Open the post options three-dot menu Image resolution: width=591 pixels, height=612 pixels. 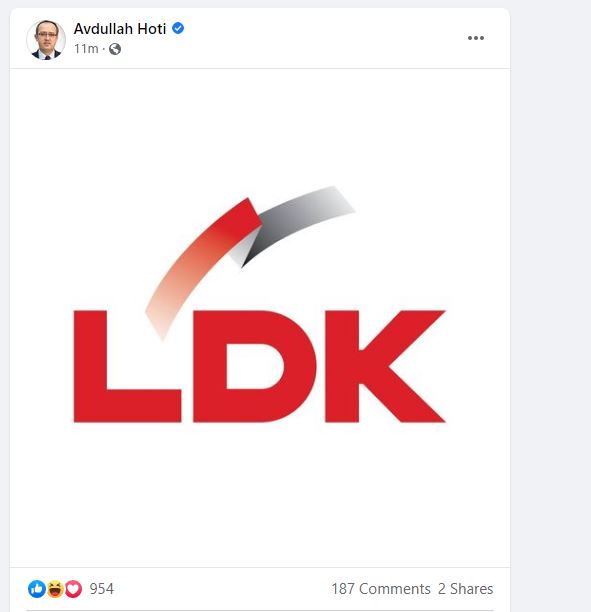476,38
